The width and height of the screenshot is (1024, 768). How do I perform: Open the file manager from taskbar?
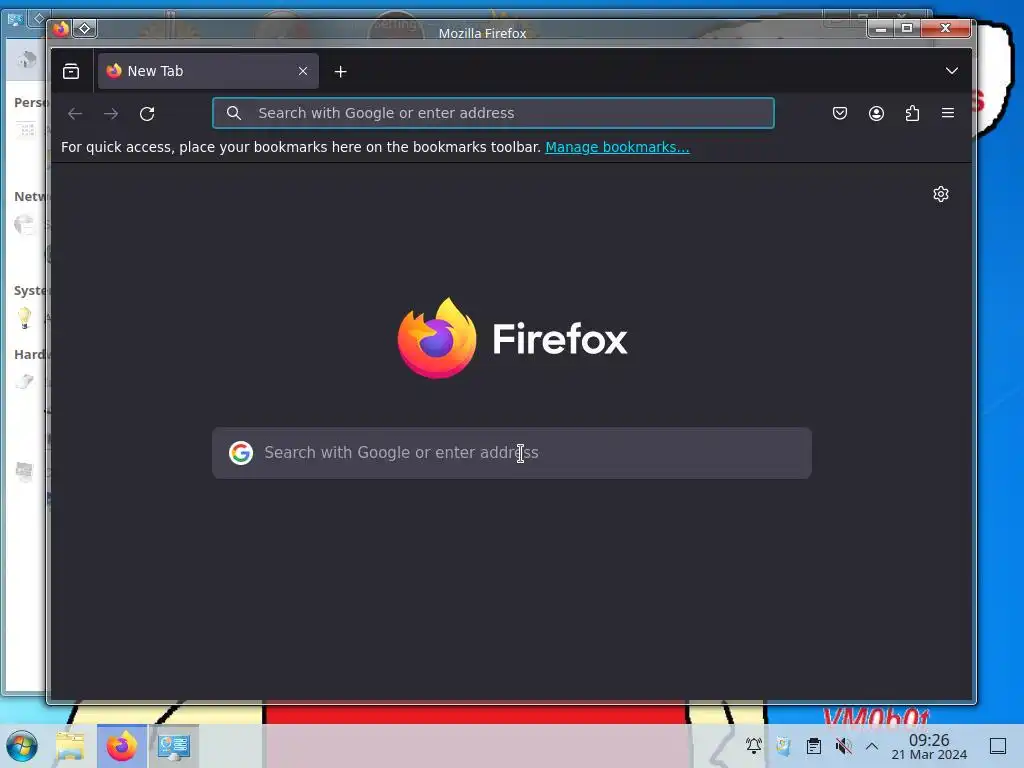point(71,746)
